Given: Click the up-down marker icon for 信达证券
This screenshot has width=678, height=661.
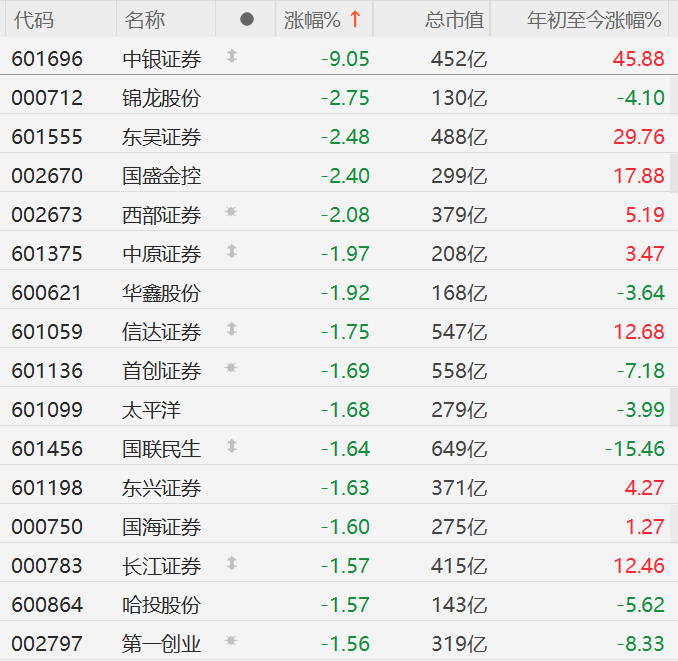Looking at the screenshot, I should tap(232, 329).
